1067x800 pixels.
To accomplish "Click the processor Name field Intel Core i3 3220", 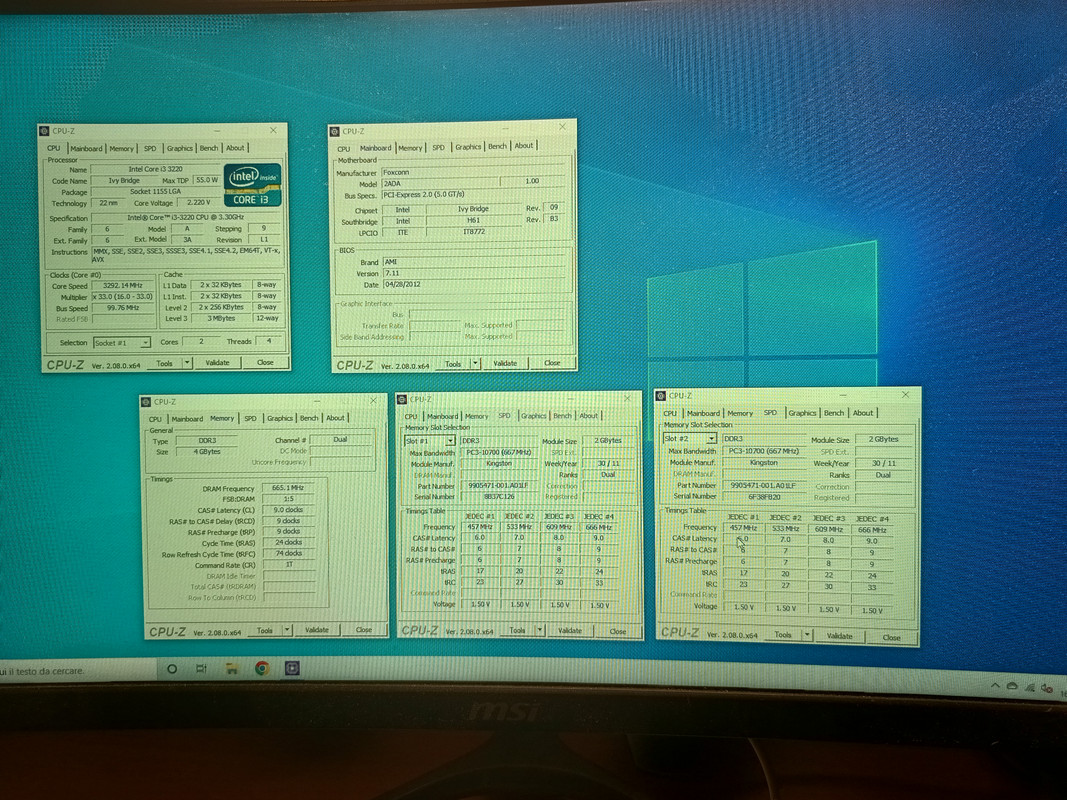I will point(156,169).
